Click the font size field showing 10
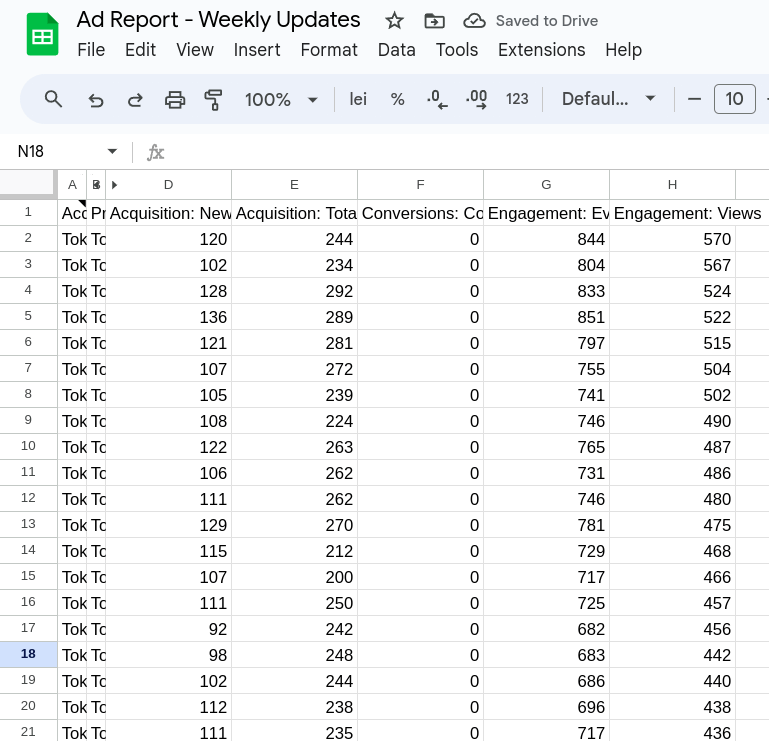This screenshot has height=741, width=769. click(x=734, y=99)
